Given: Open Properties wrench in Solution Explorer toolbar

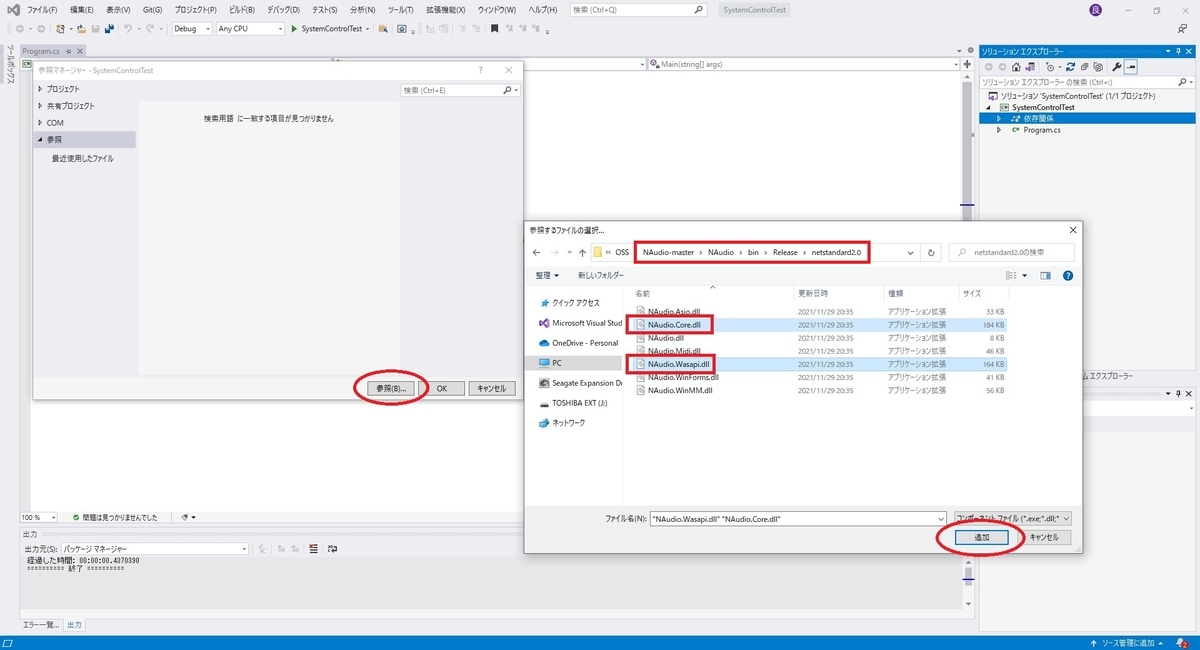Looking at the screenshot, I should point(1117,67).
